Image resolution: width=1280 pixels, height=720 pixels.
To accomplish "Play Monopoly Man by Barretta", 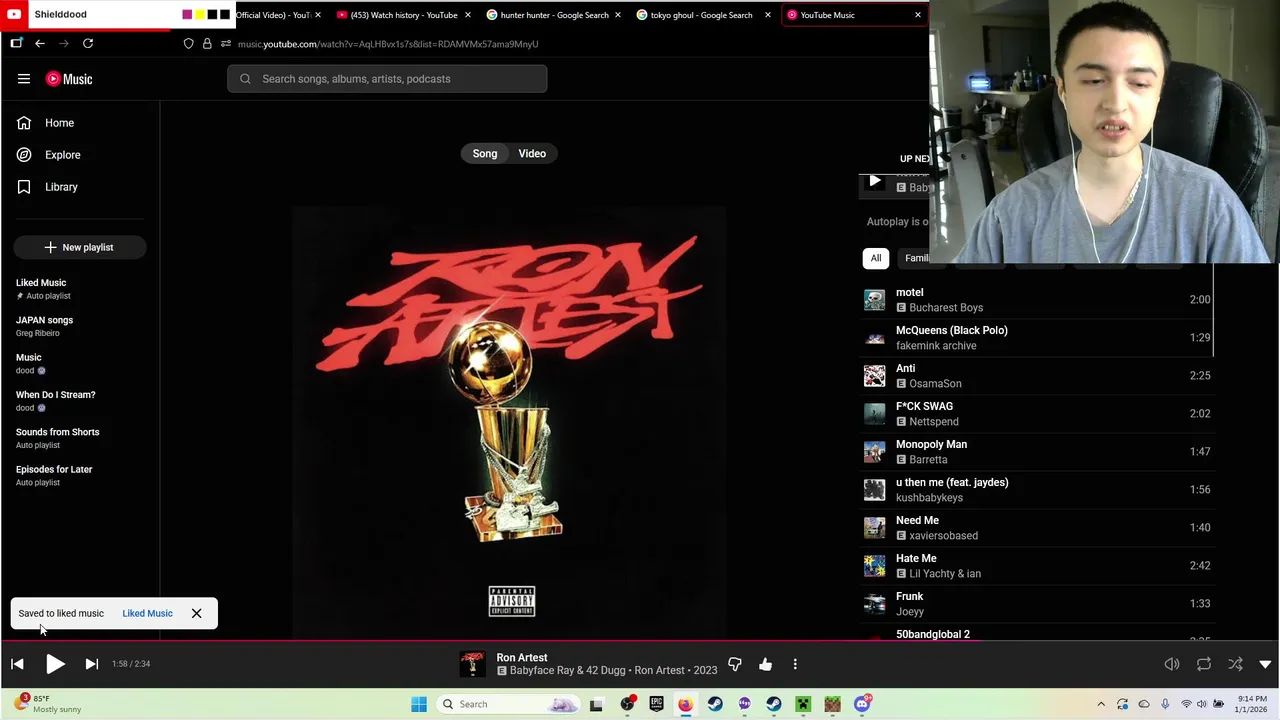I will tap(1037, 452).
